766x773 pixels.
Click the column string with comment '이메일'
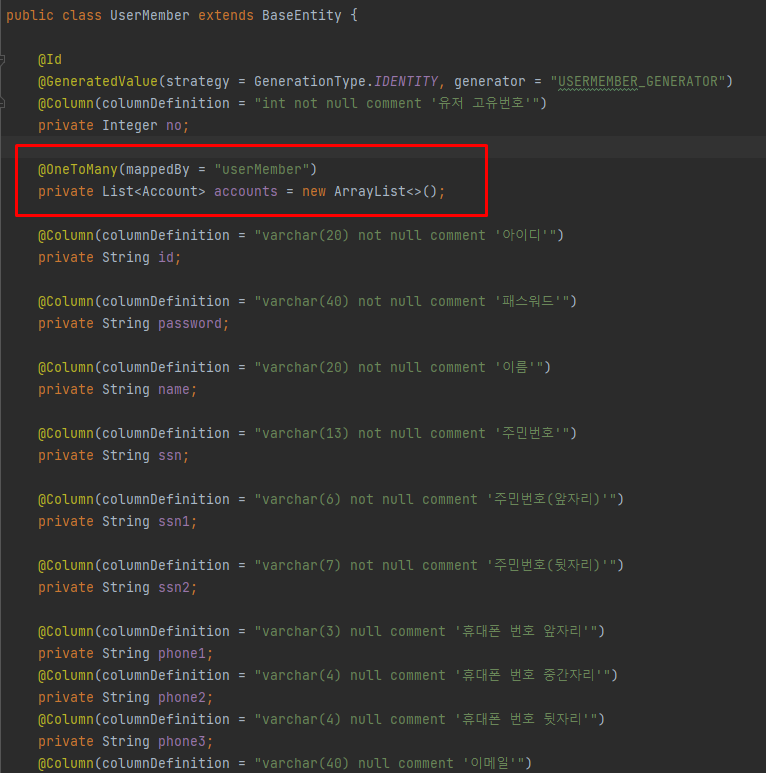(390, 764)
